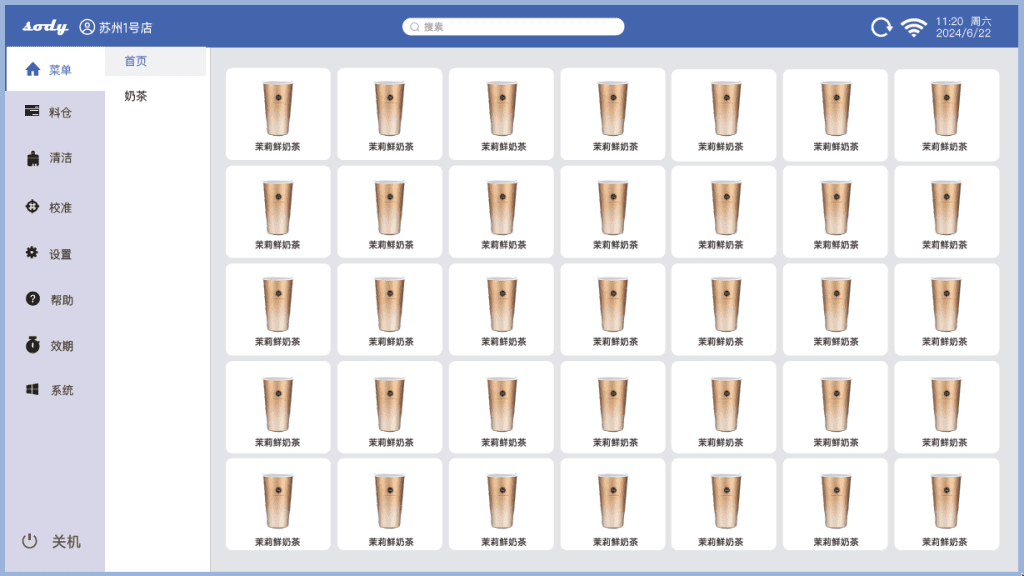Open the 菜单 home icon in sidebar
This screenshot has height=576, width=1024.
33,70
